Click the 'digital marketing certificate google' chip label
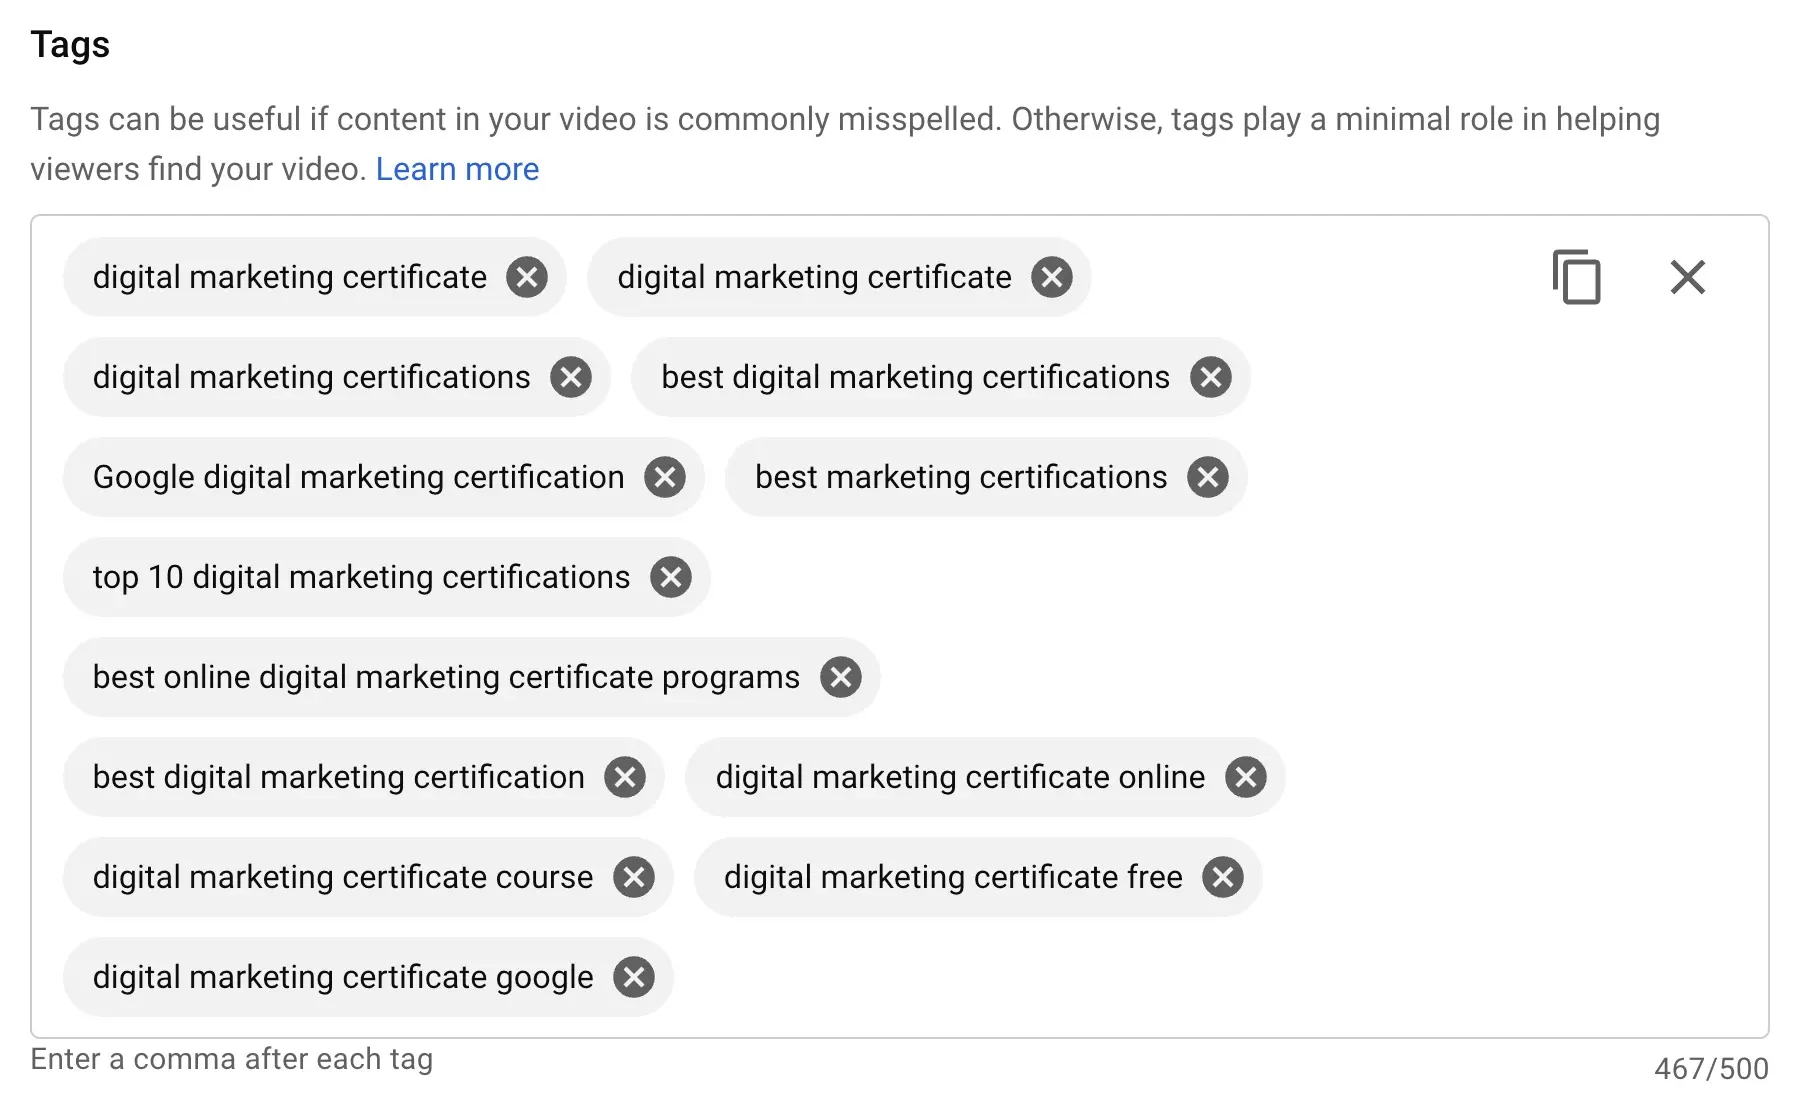The height and width of the screenshot is (1112, 1804). (342, 977)
